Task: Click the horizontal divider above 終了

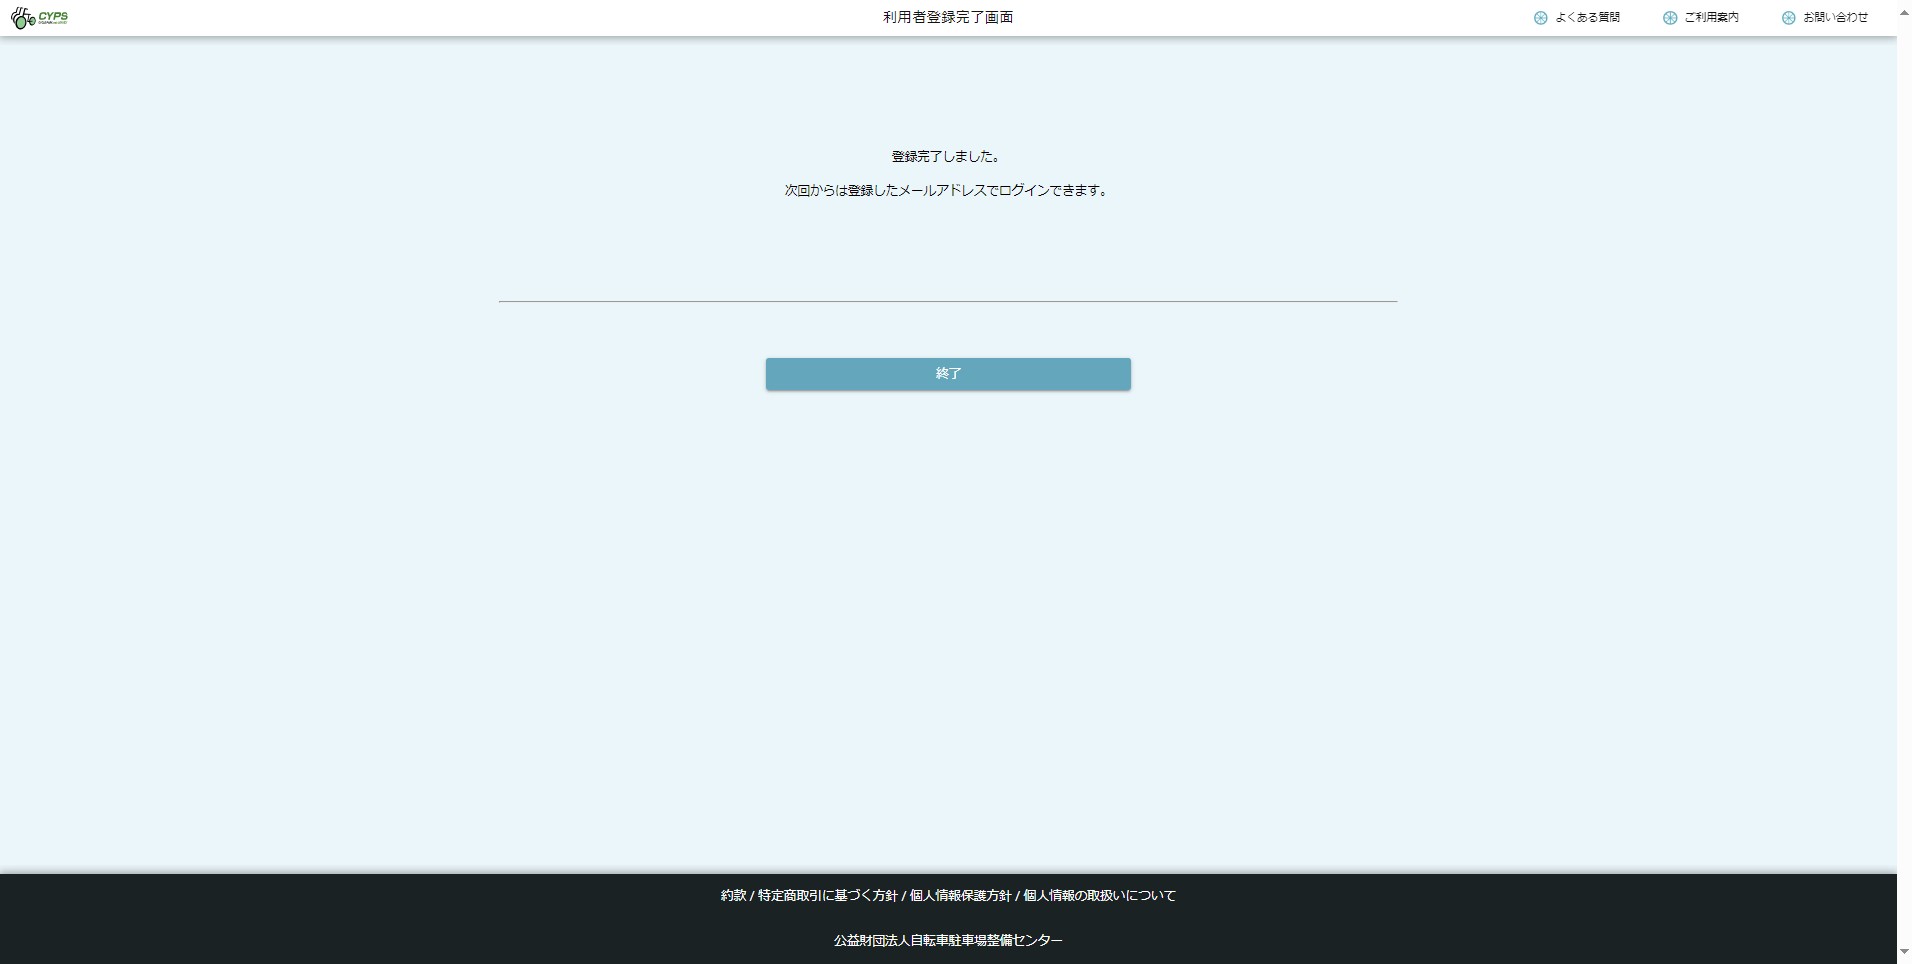Action: (948, 301)
